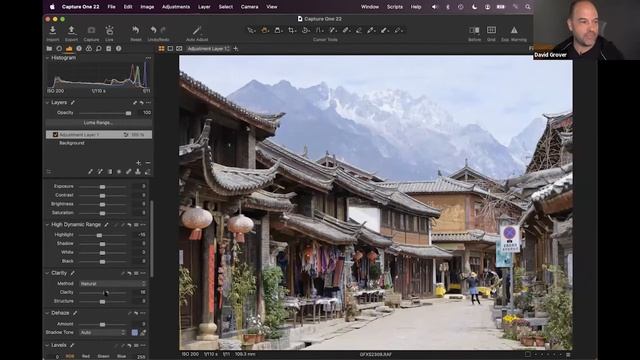Image resolution: width=640 pixels, height=360 pixels.
Task: Delete layer with minus button
Action: pyautogui.click(x=148, y=162)
